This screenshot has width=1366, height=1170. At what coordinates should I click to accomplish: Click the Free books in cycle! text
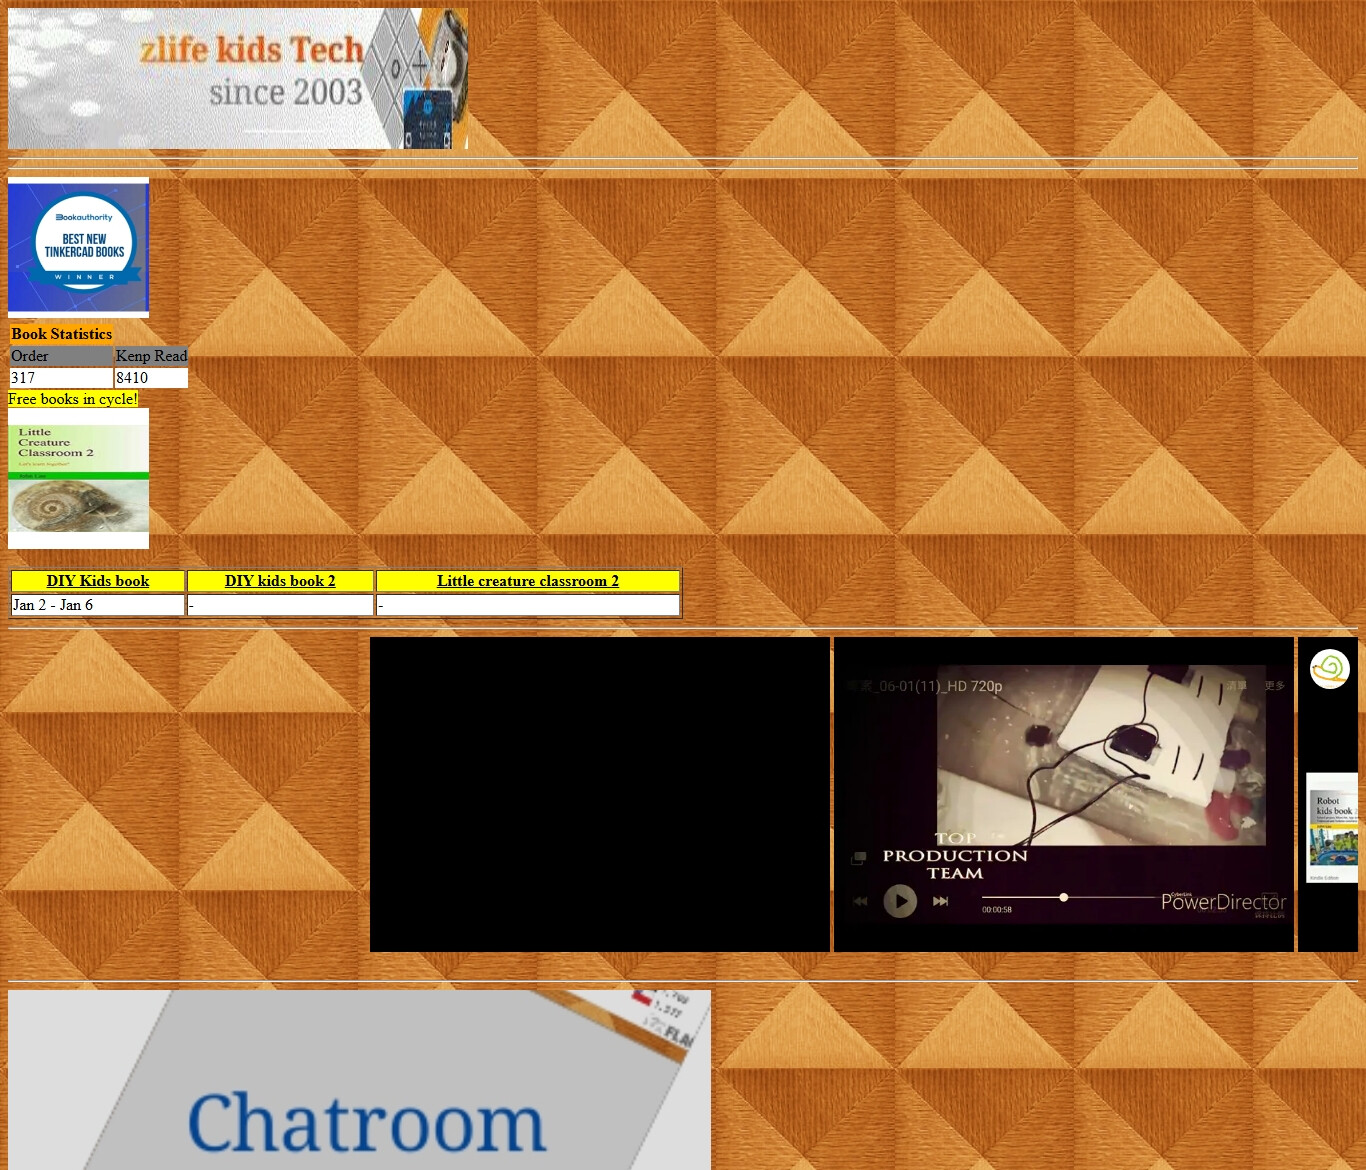[x=73, y=399]
